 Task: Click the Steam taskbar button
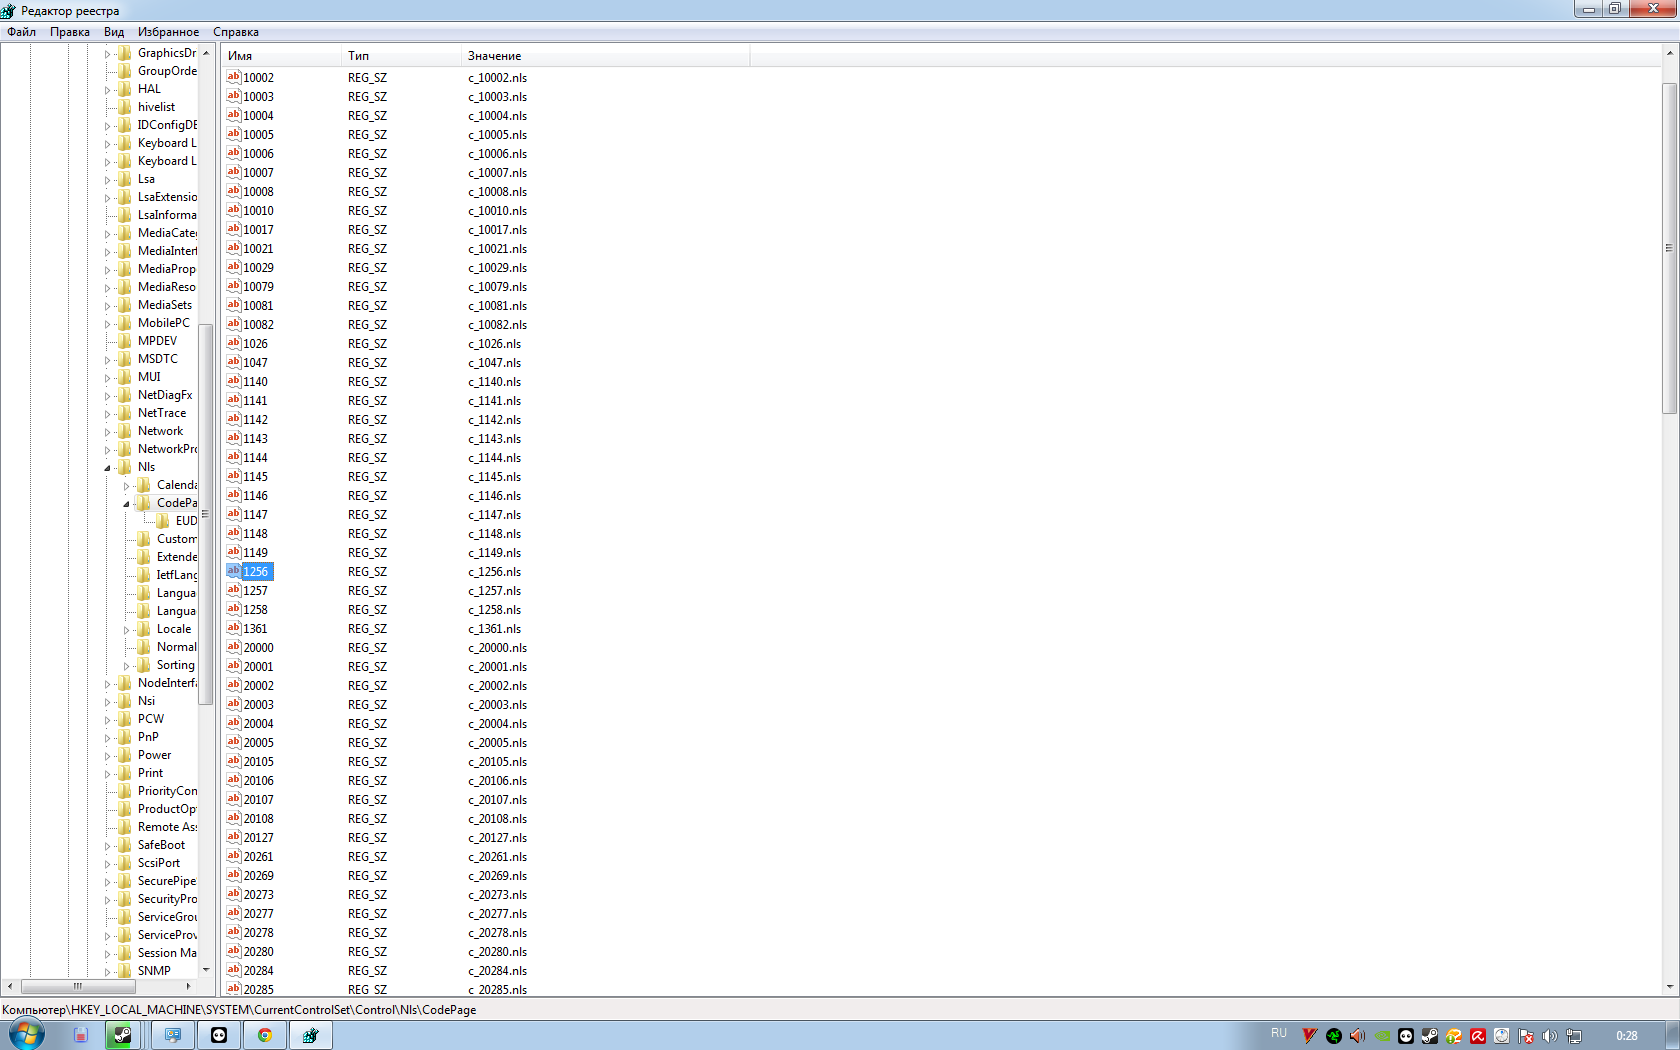(x=122, y=1035)
